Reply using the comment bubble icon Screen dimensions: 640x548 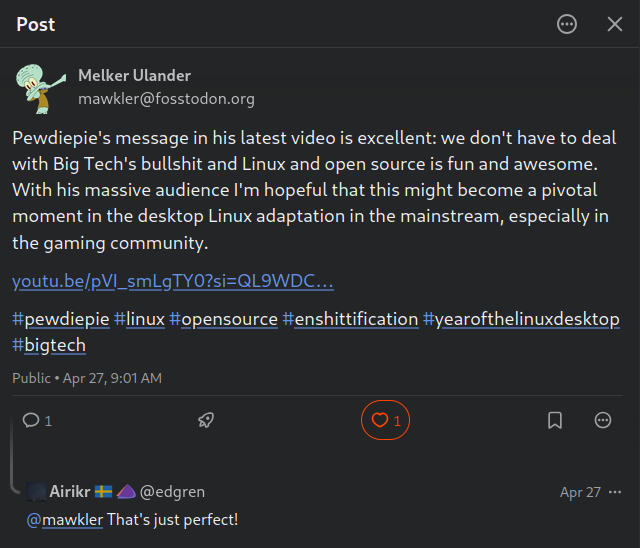[31, 420]
